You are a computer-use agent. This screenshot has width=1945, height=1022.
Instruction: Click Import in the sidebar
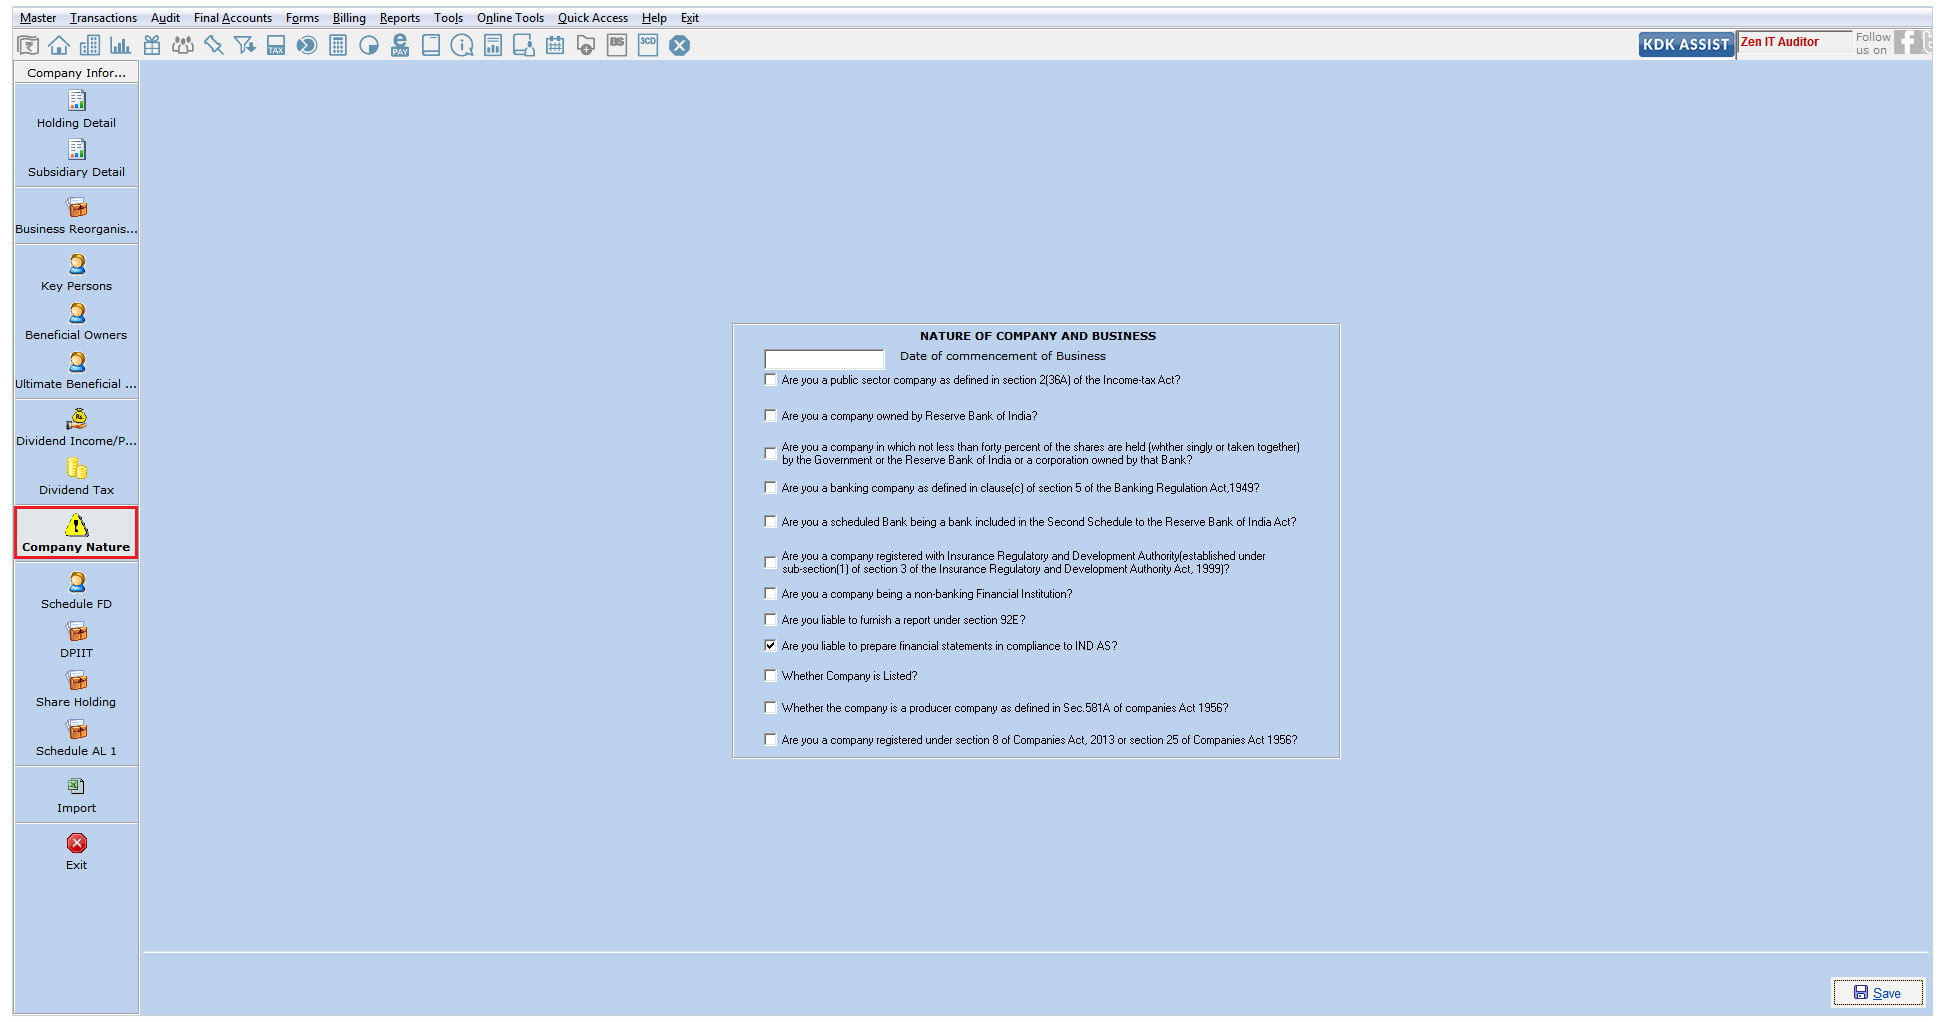coord(76,795)
